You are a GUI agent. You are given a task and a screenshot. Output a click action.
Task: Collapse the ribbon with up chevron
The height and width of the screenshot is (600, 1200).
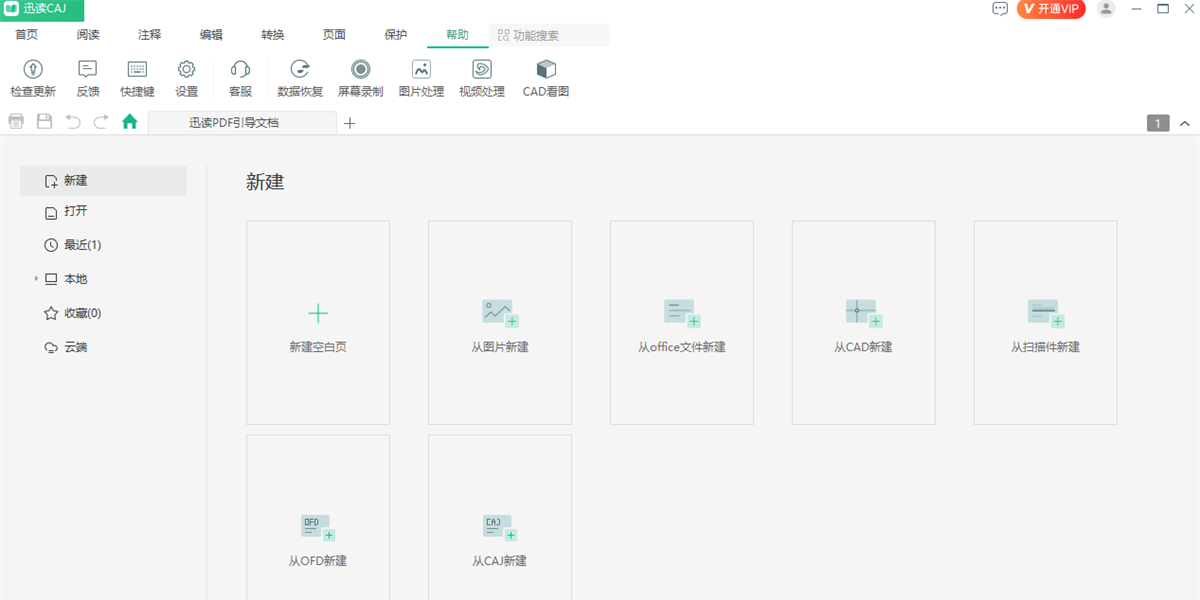tap(1185, 123)
